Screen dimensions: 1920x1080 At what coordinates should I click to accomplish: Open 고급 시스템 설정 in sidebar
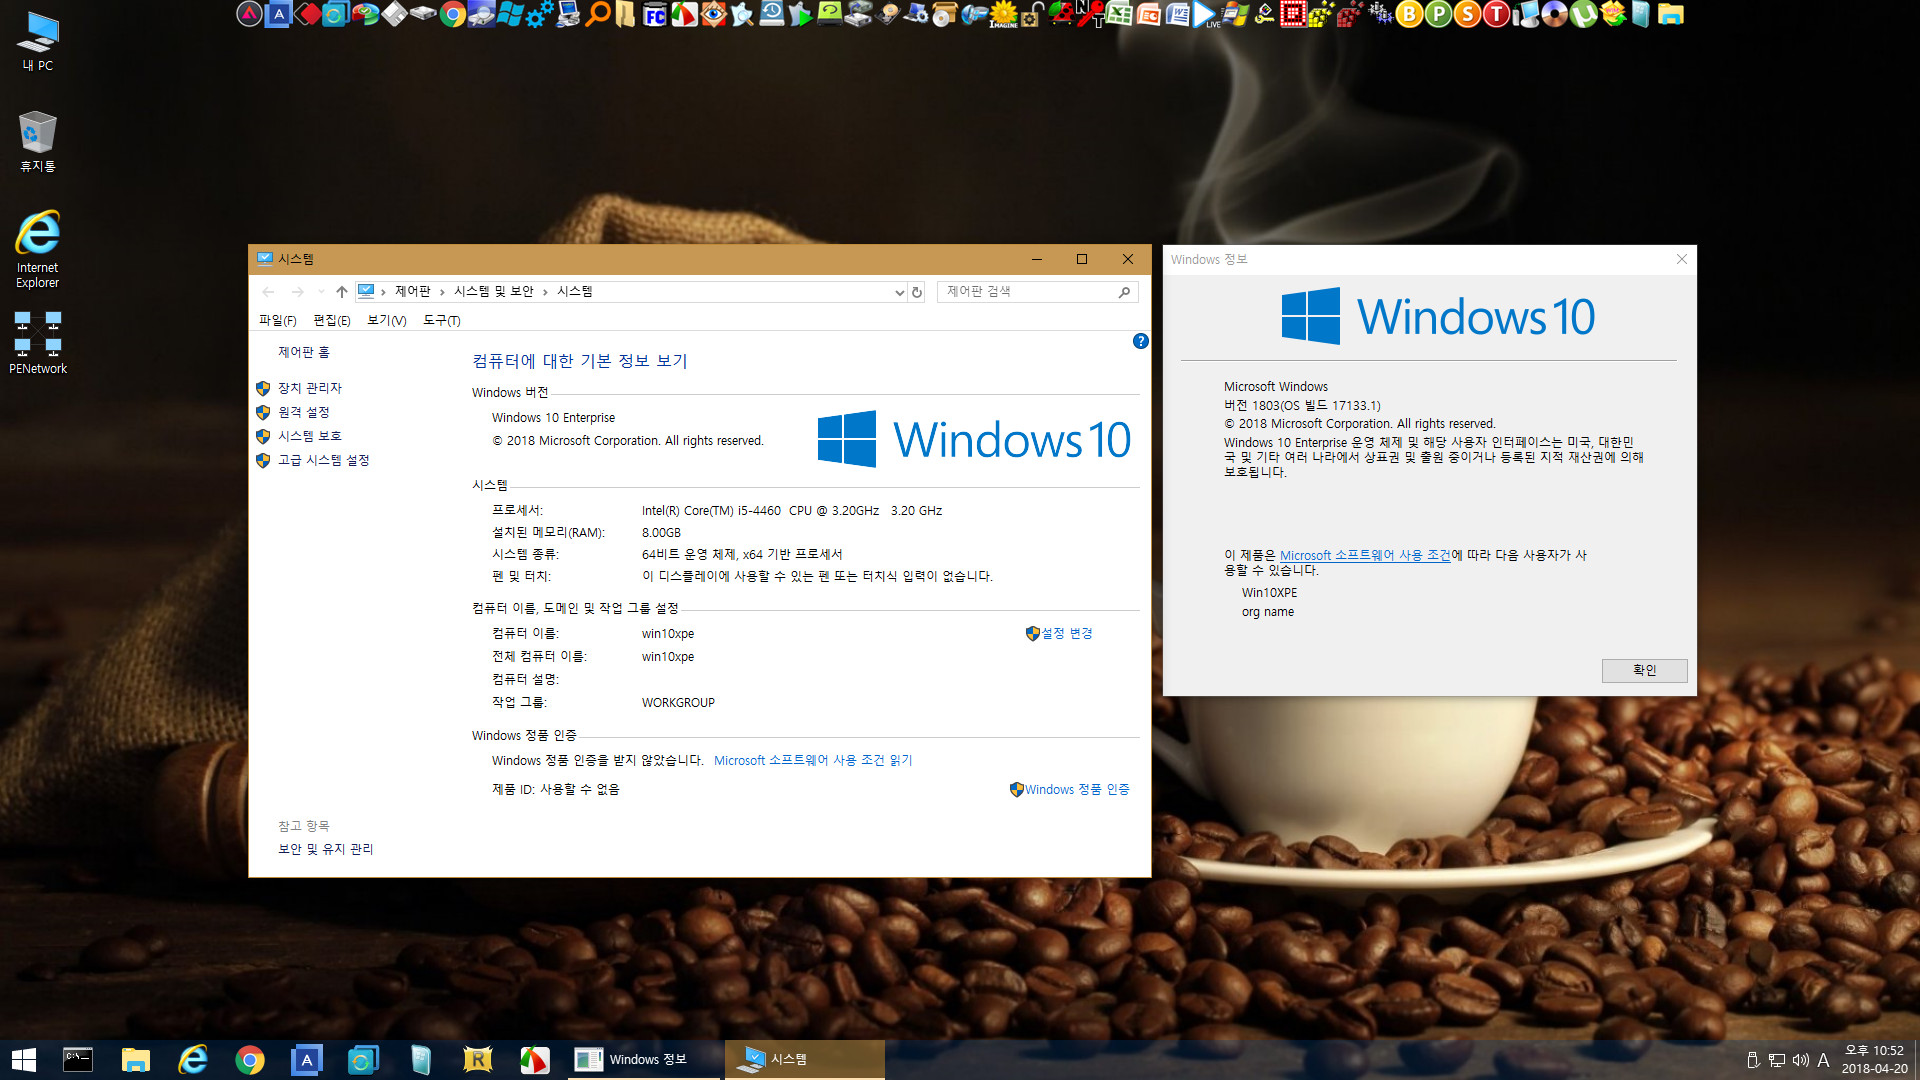(x=324, y=460)
